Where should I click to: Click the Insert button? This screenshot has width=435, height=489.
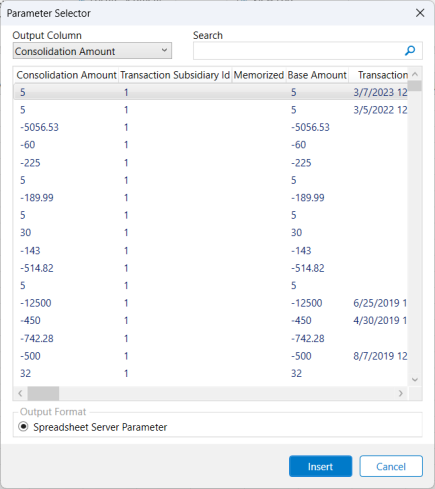pos(320,466)
